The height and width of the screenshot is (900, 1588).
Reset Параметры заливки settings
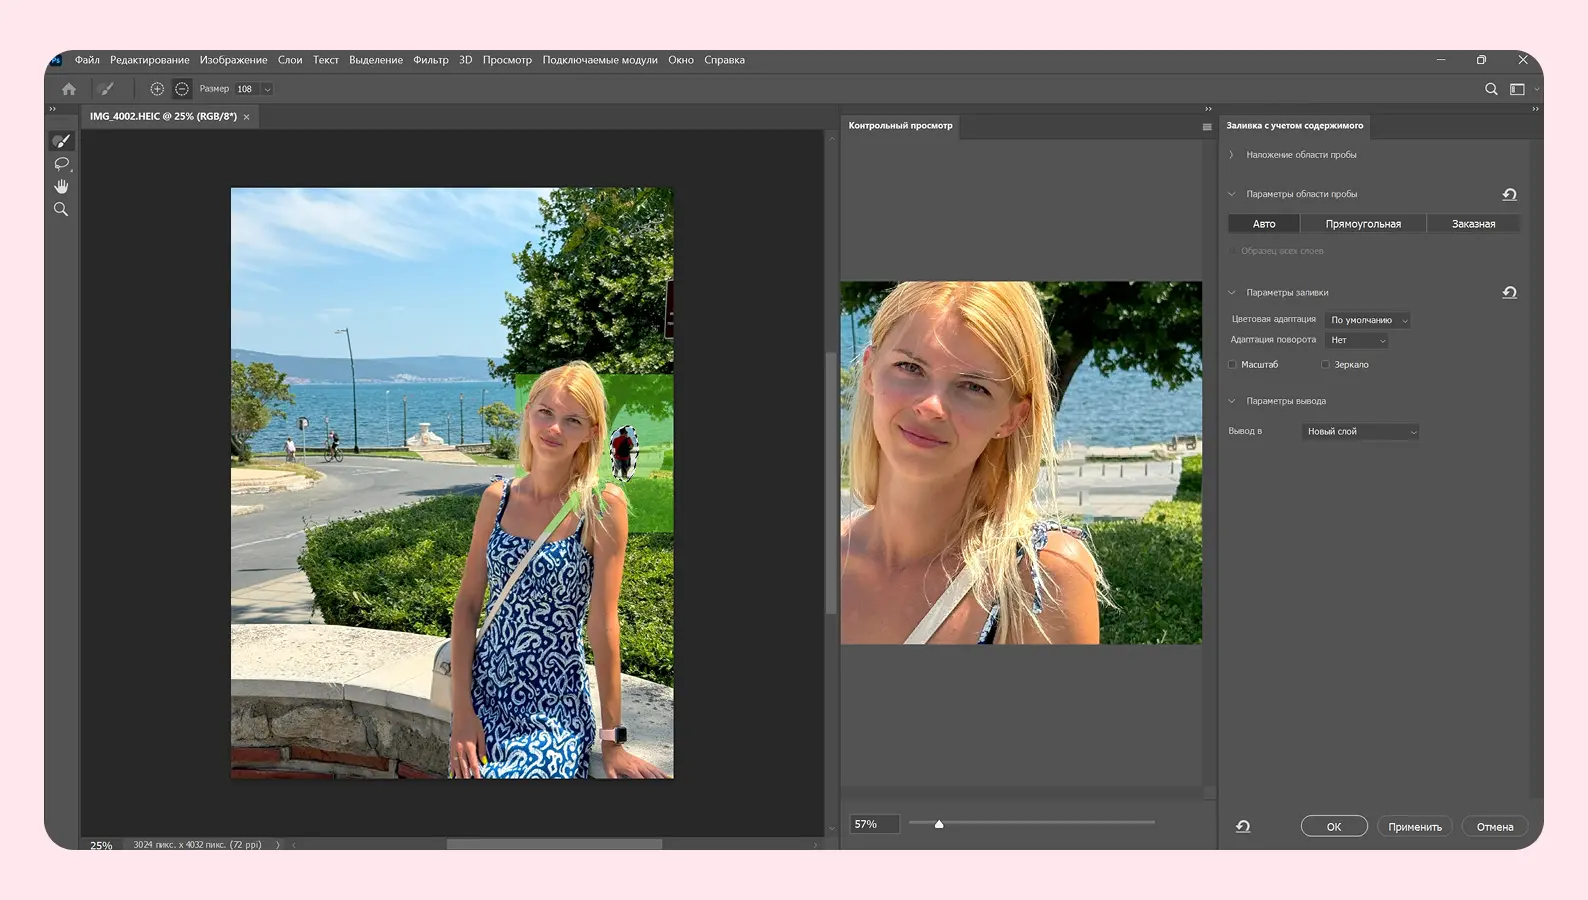[x=1510, y=292]
